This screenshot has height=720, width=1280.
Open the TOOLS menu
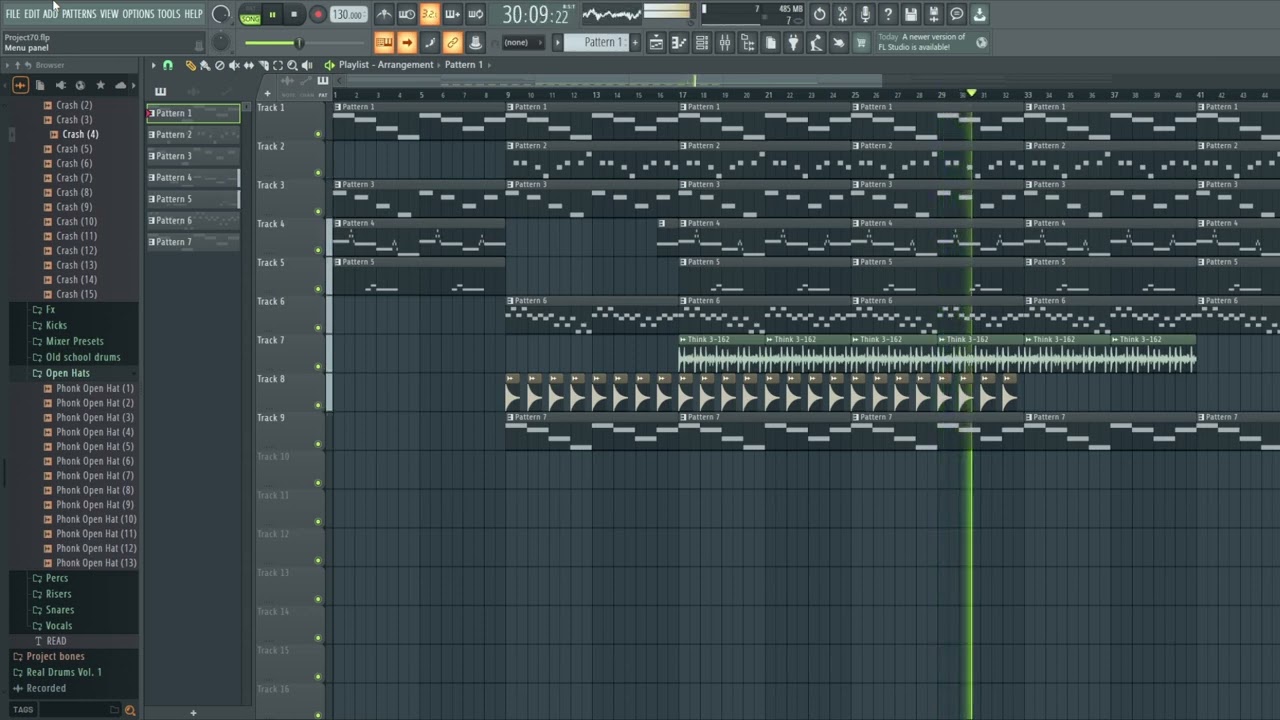coord(169,14)
